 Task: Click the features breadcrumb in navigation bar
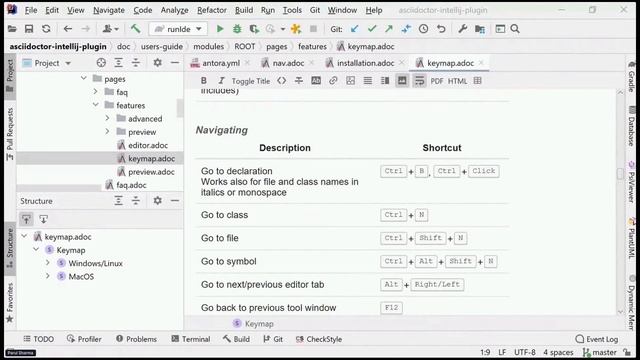click(x=312, y=47)
